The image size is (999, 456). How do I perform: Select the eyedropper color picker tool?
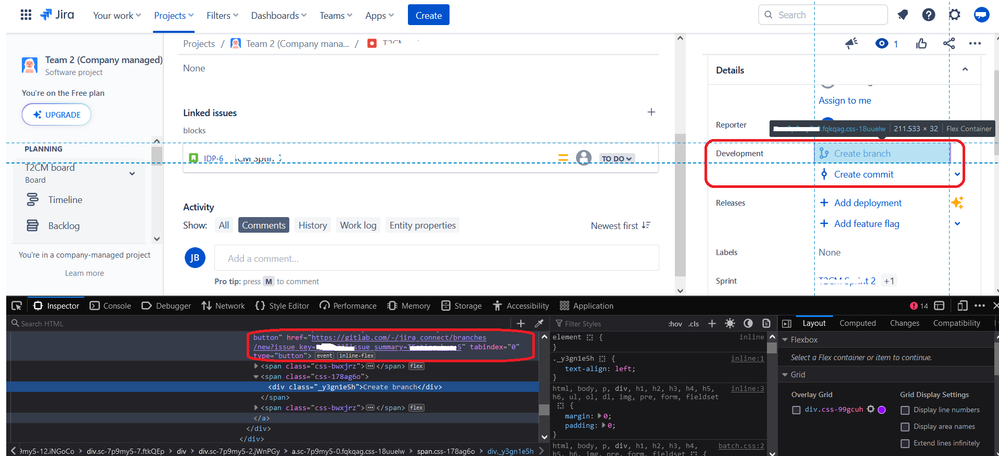pyautogui.click(x=538, y=324)
